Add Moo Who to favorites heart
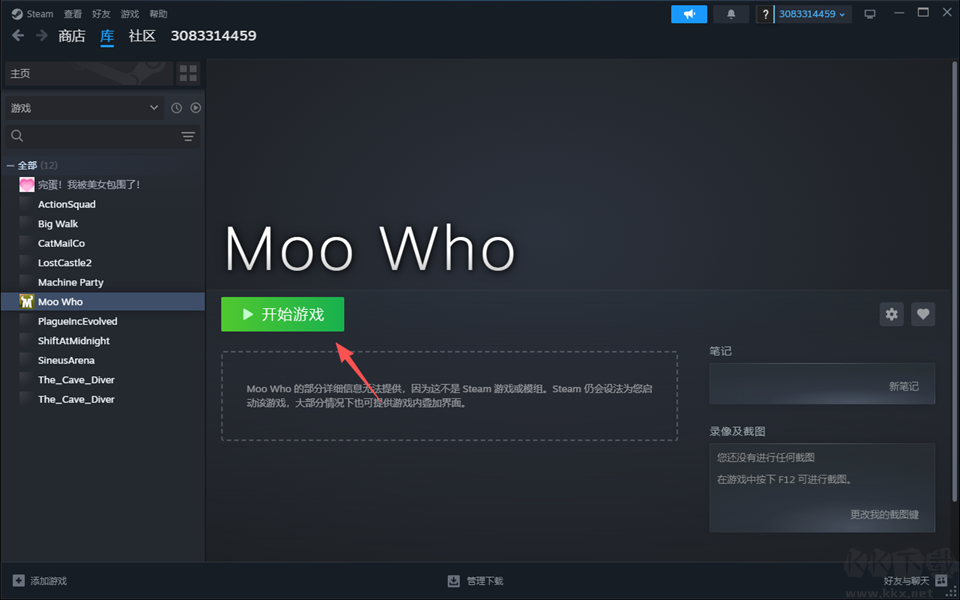Viewport: 960px width, 600px height. (x=923, y=314)
